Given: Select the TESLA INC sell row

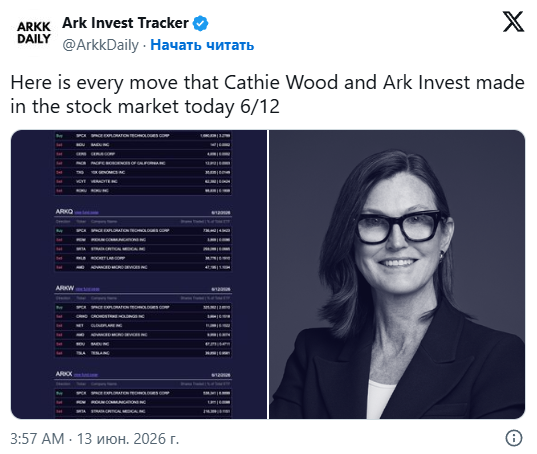Looking at the screenshot, I should click(x=143, y=353).
